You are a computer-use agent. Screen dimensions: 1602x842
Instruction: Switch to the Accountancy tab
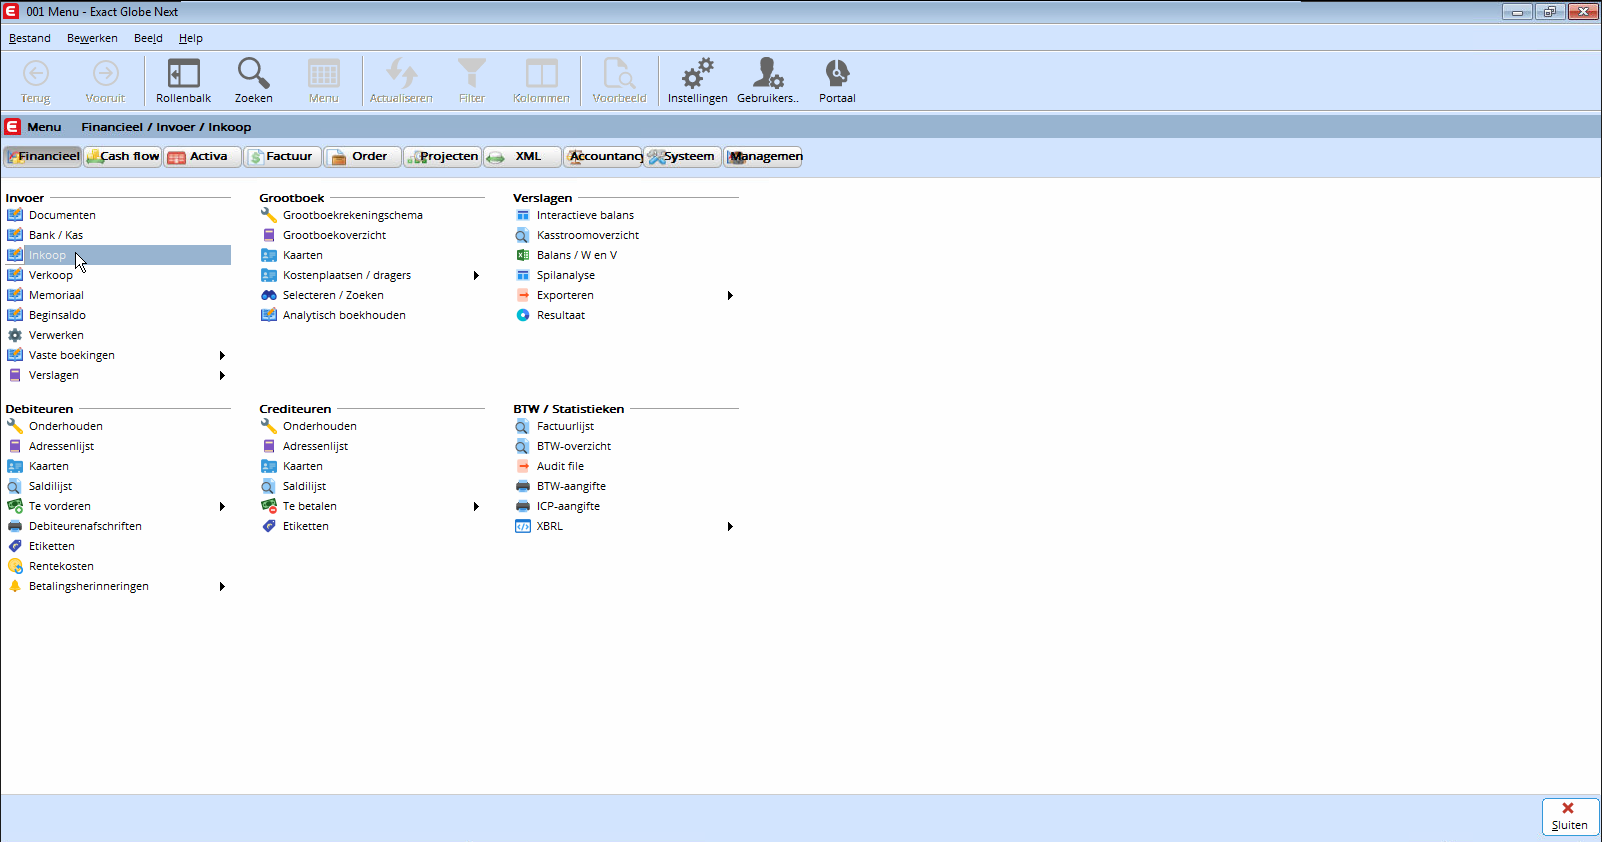click(x=602, y=156)
